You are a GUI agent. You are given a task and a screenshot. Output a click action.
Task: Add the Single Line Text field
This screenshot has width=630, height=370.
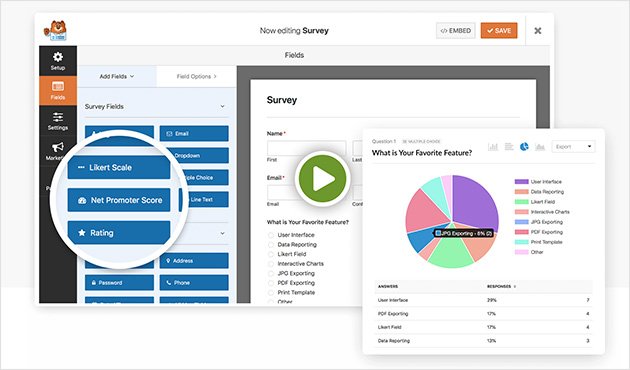pyautogui.click(x=206, y=200)
